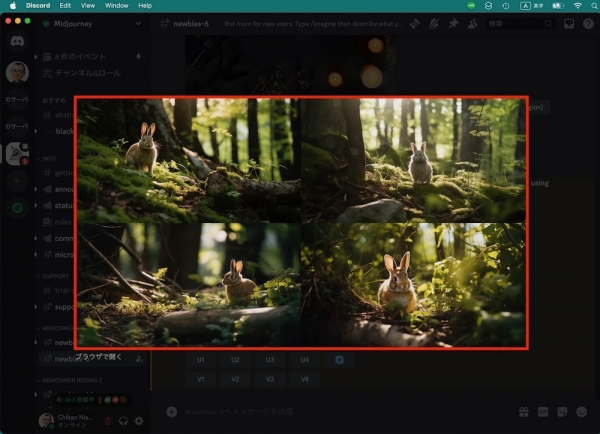Screen dimensions: 600x434
Task: Open the inbox icon in header
Action: coord(569,24)
